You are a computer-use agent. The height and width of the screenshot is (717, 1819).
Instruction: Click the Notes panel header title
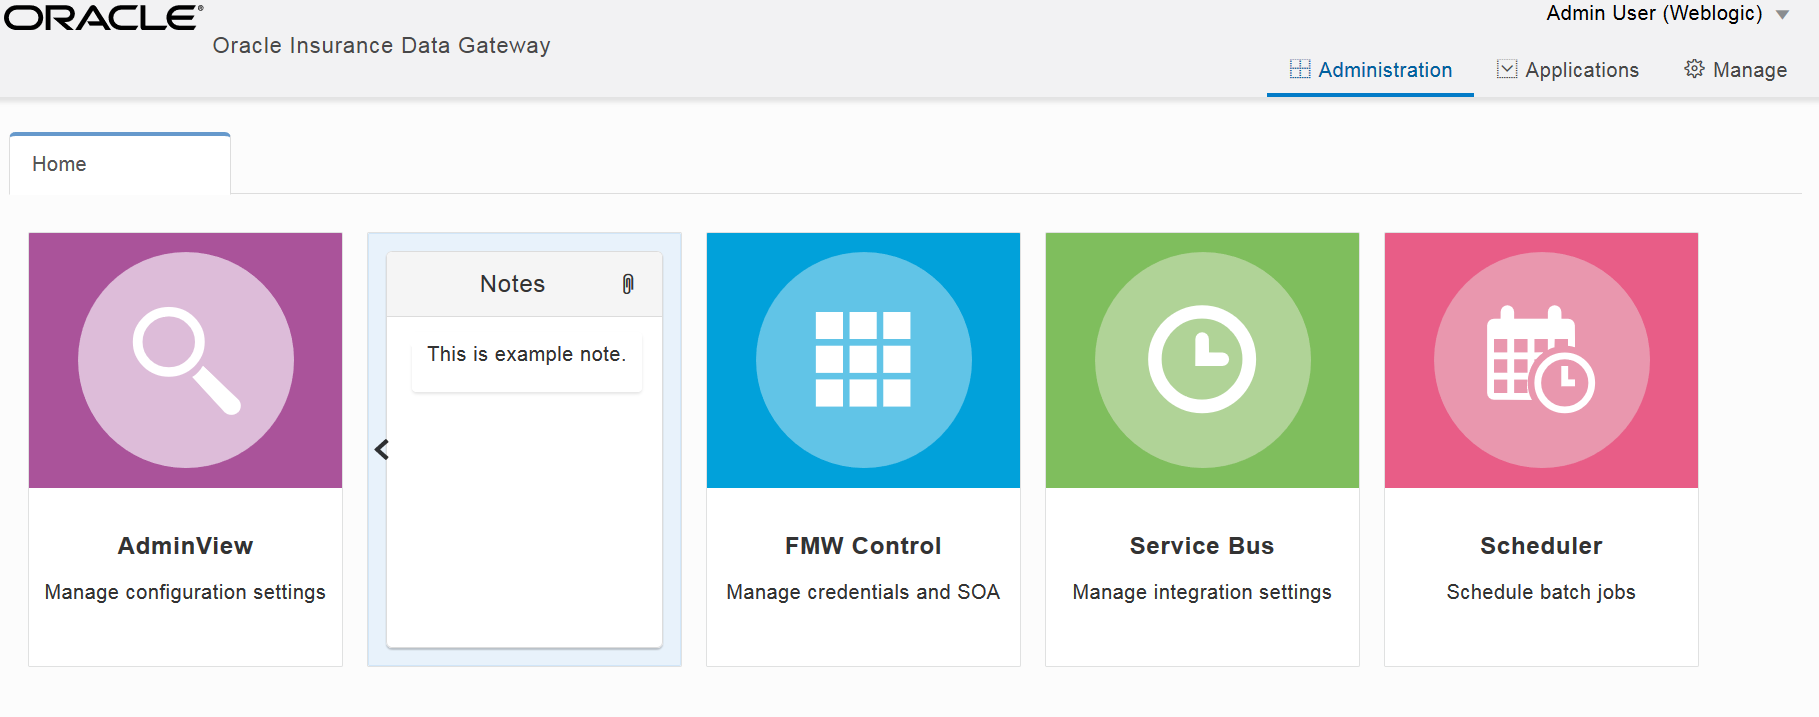(x=512, y=284)
